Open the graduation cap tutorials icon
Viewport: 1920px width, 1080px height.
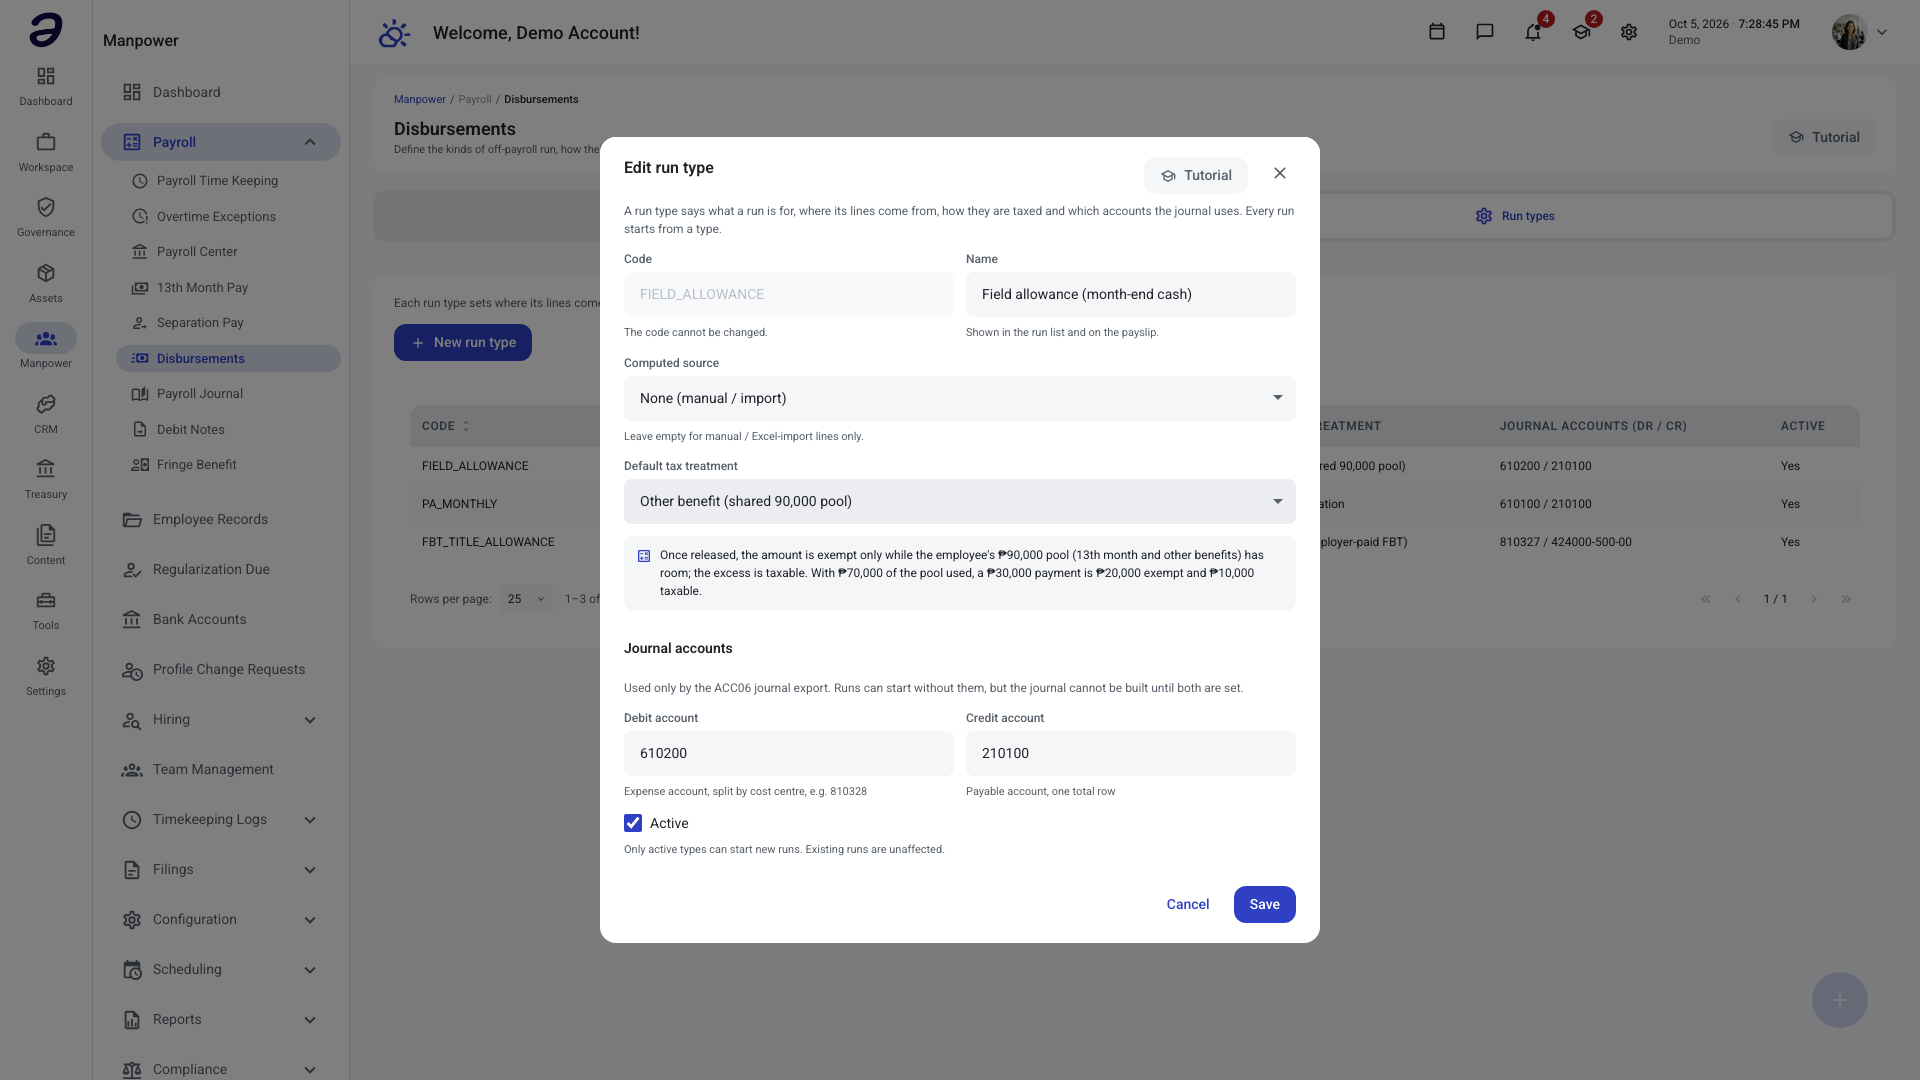click(x=1581, y=32)
